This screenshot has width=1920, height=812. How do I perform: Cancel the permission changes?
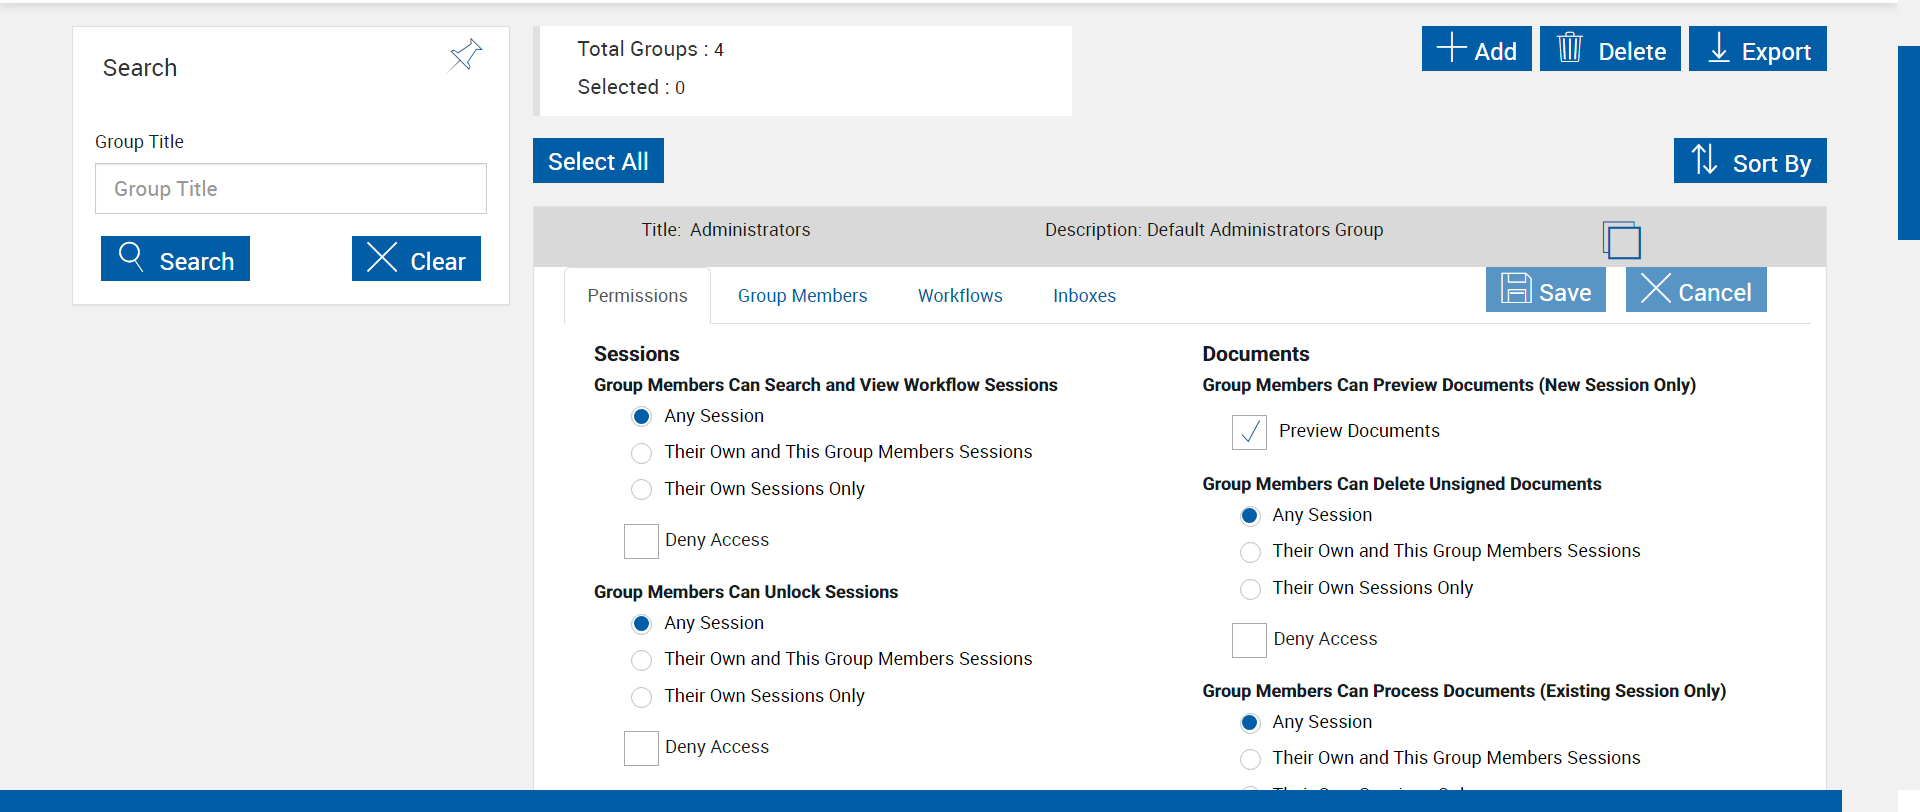[x=1696, y=290]
